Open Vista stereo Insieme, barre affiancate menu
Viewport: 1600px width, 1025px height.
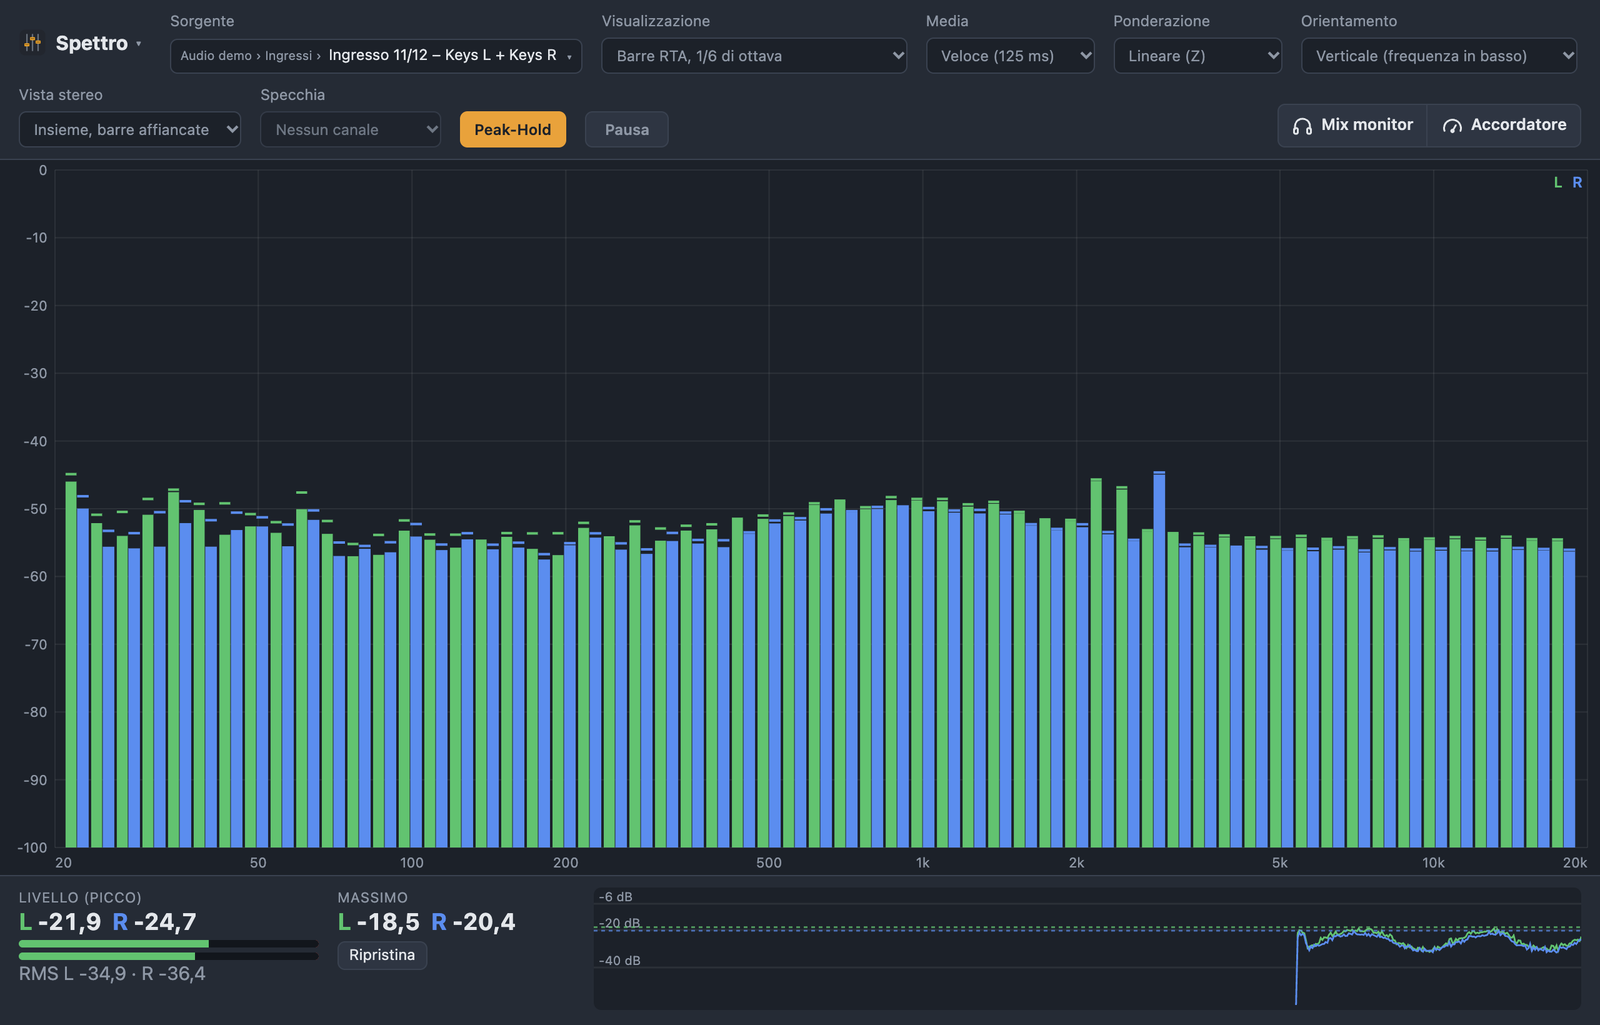pos(130,129)
